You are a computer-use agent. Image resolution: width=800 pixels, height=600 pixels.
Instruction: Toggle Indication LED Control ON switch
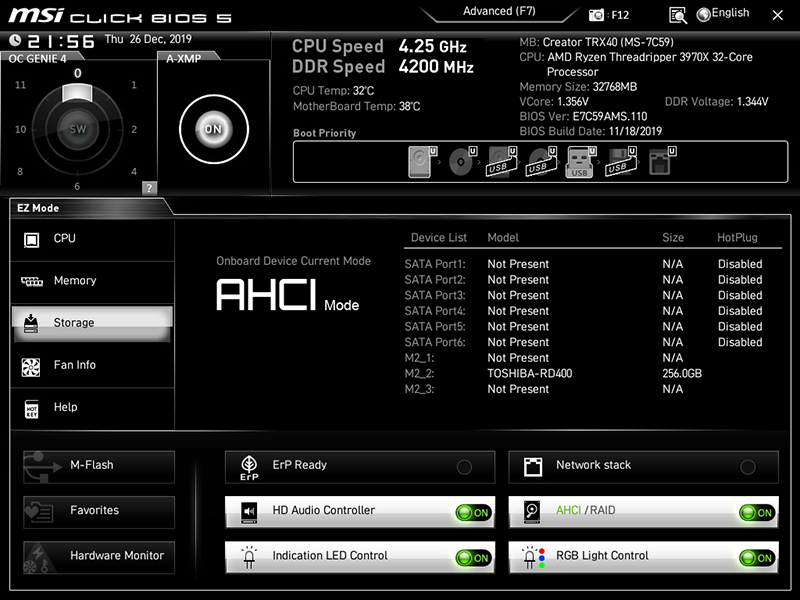pos(473,558)
